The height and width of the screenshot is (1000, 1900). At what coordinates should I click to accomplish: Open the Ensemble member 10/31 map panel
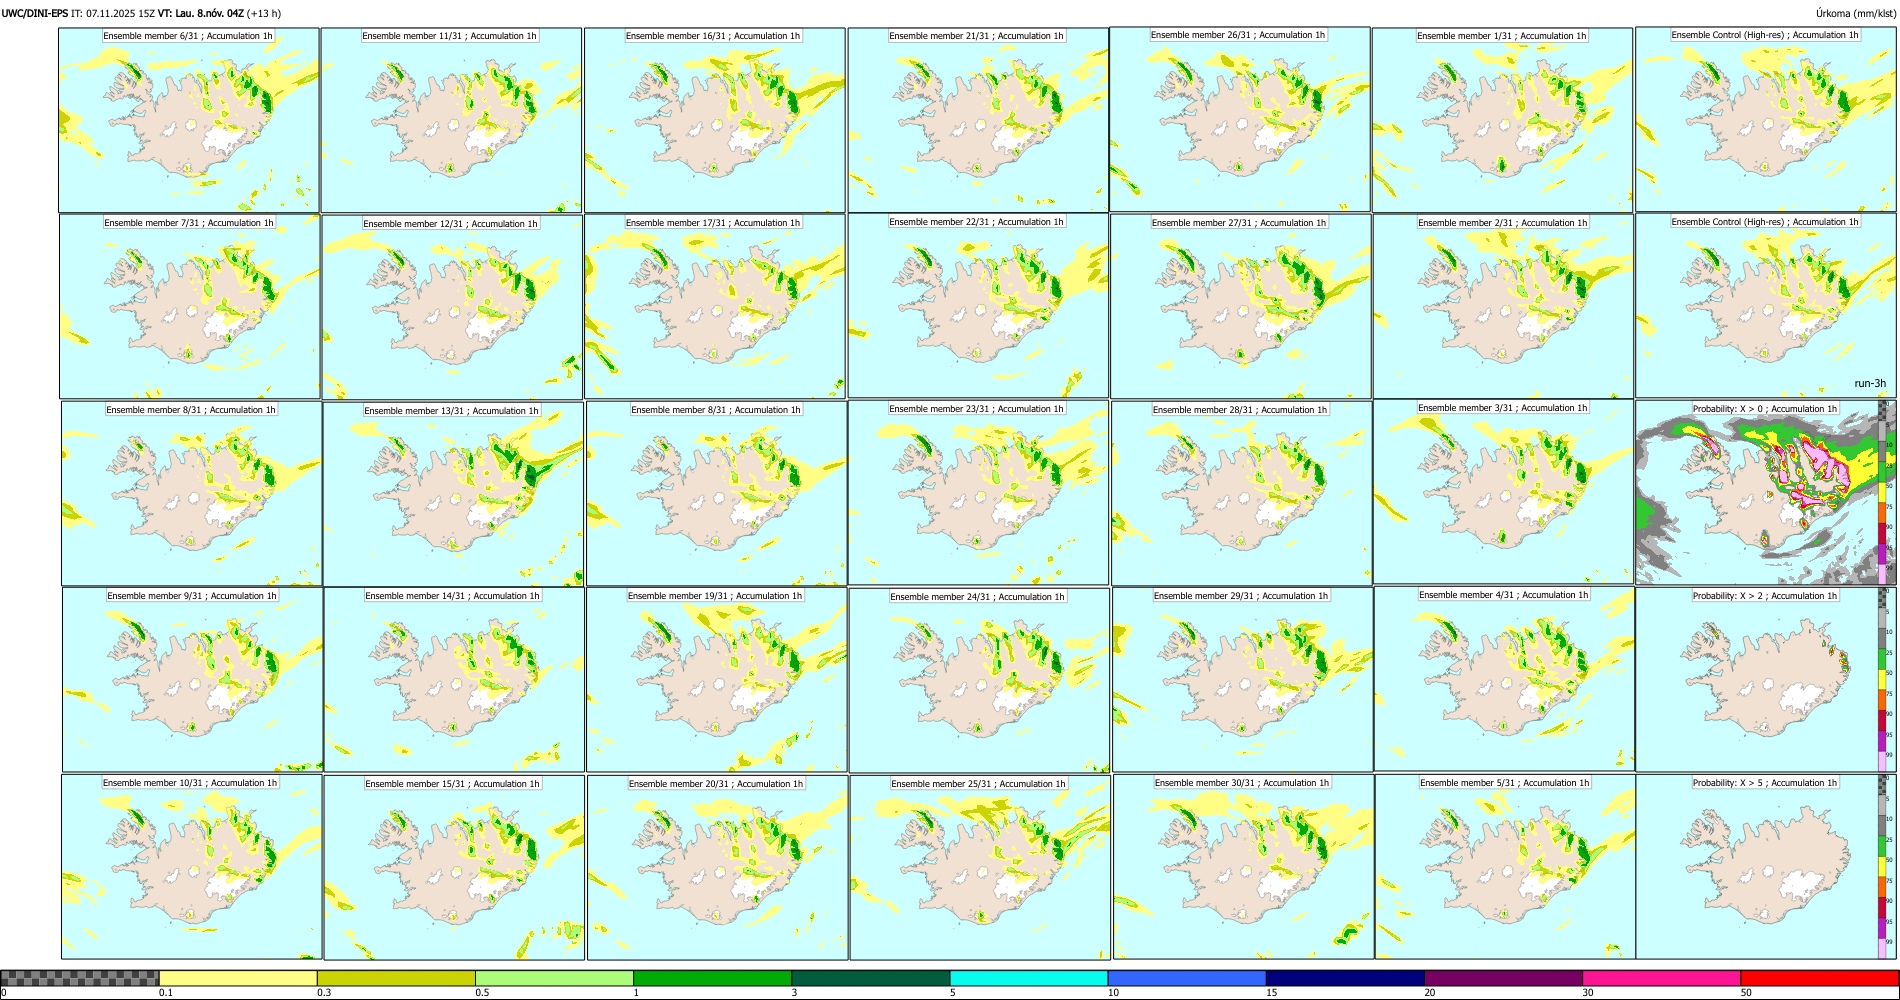click(x=192, y=867)
